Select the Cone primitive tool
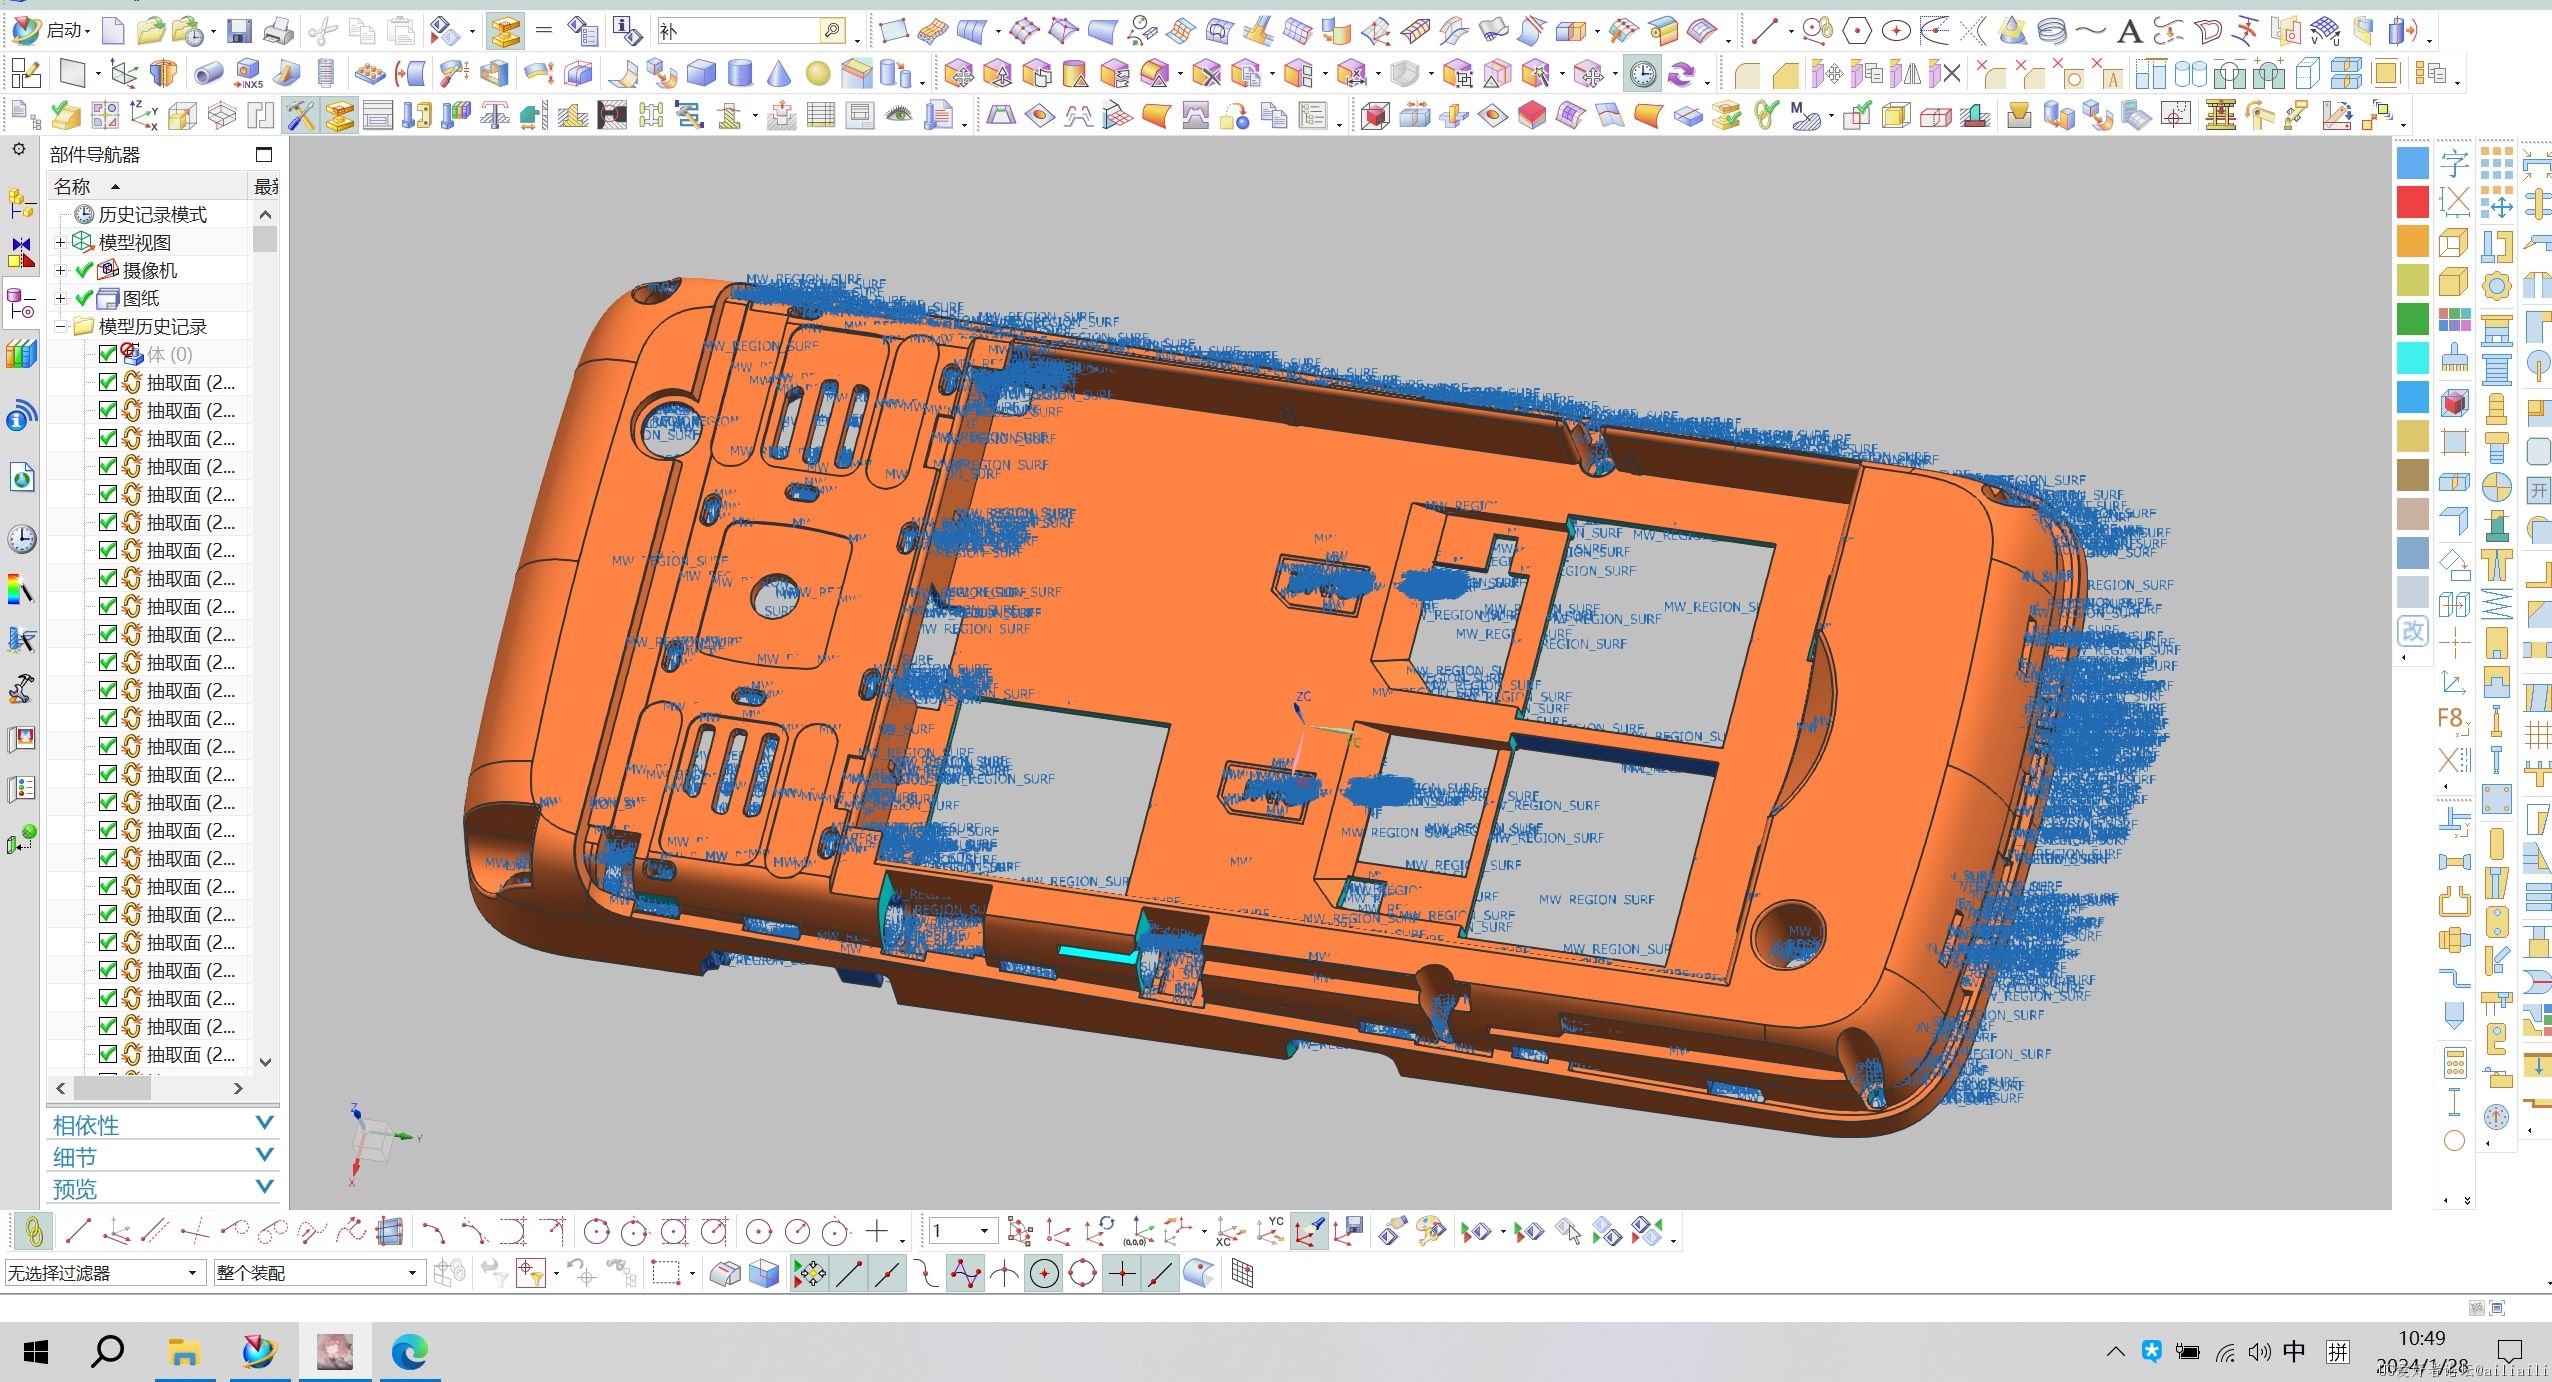This screenshot has width=2552, height=1382. [779, 74]
